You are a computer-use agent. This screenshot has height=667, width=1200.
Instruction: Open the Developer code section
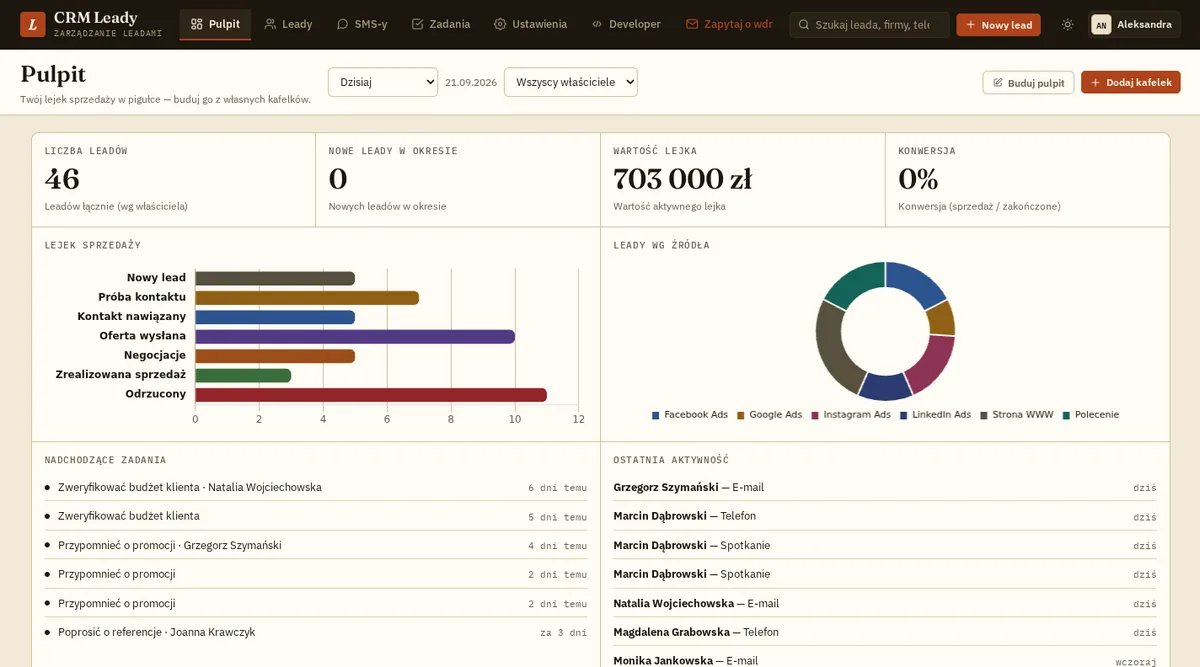pos(626,24)
